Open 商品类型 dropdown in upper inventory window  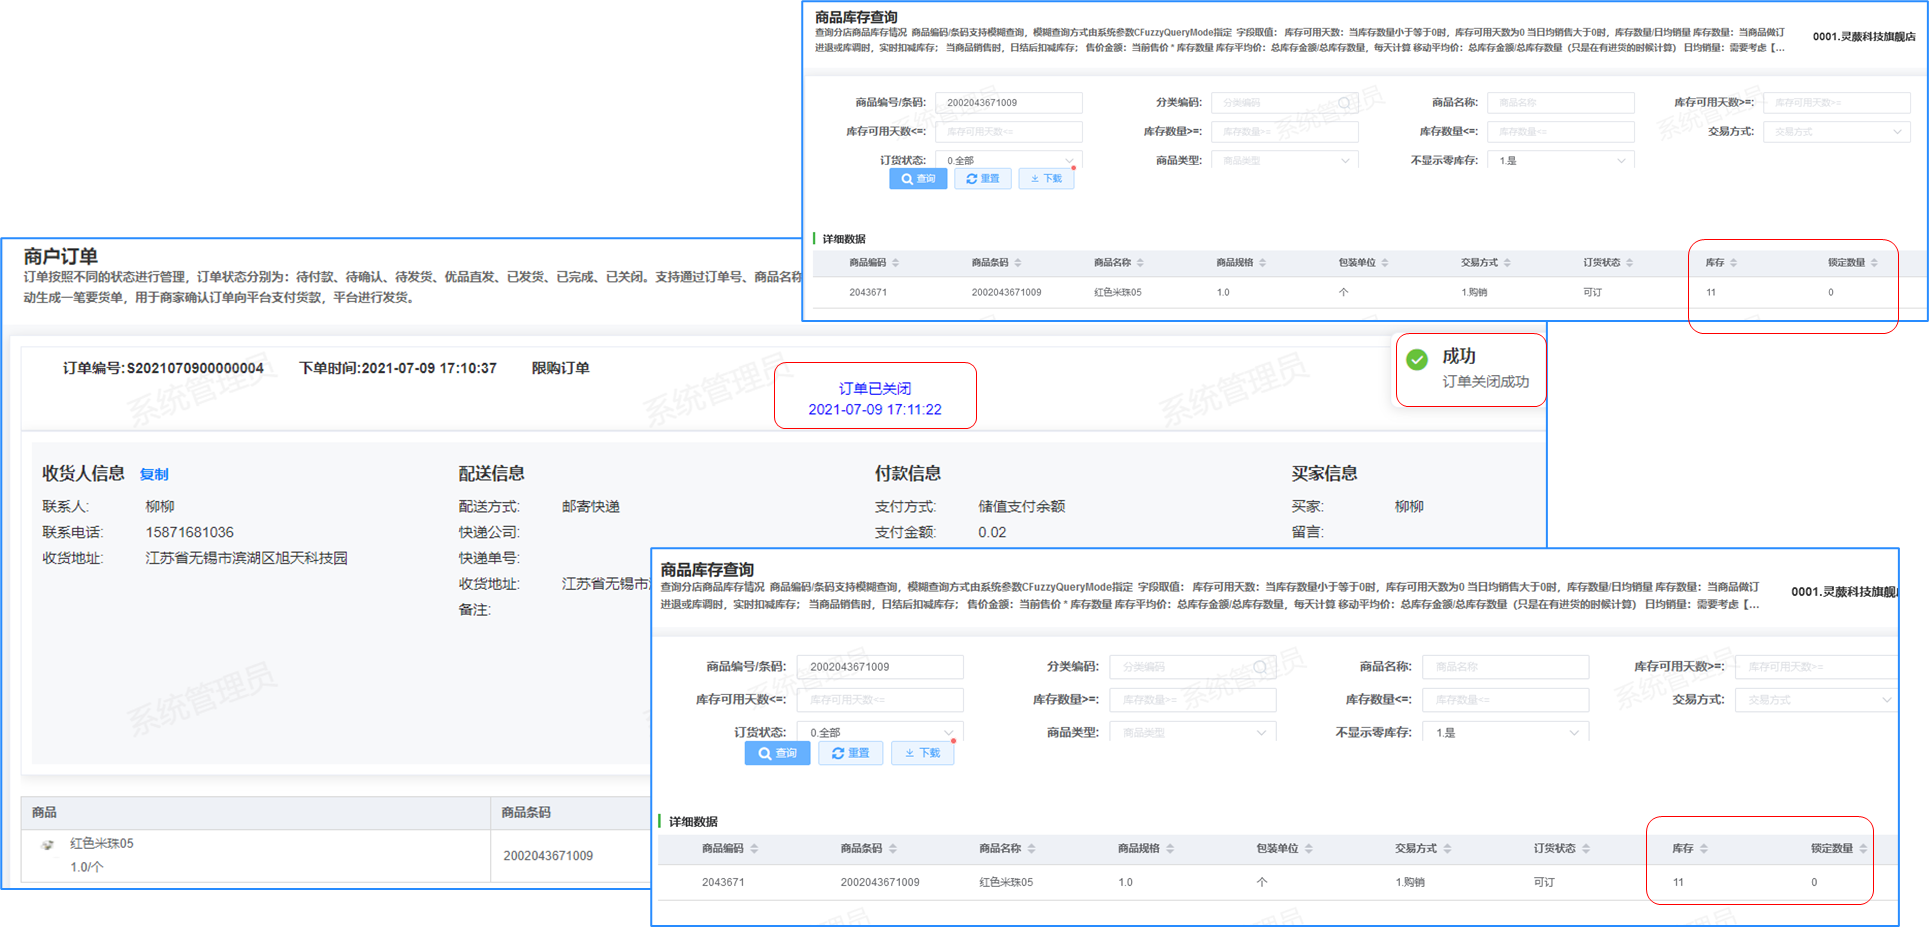coord(1285,160)
